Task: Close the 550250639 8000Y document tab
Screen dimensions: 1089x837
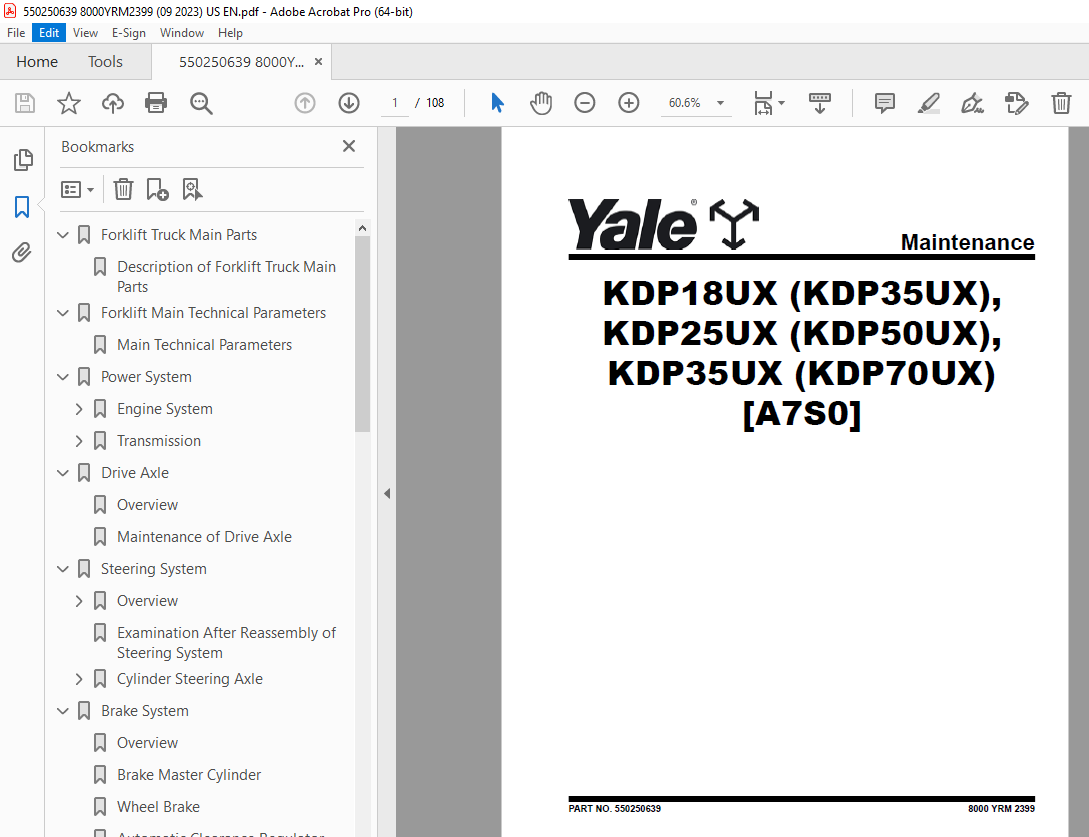Action: click(318, 62)
